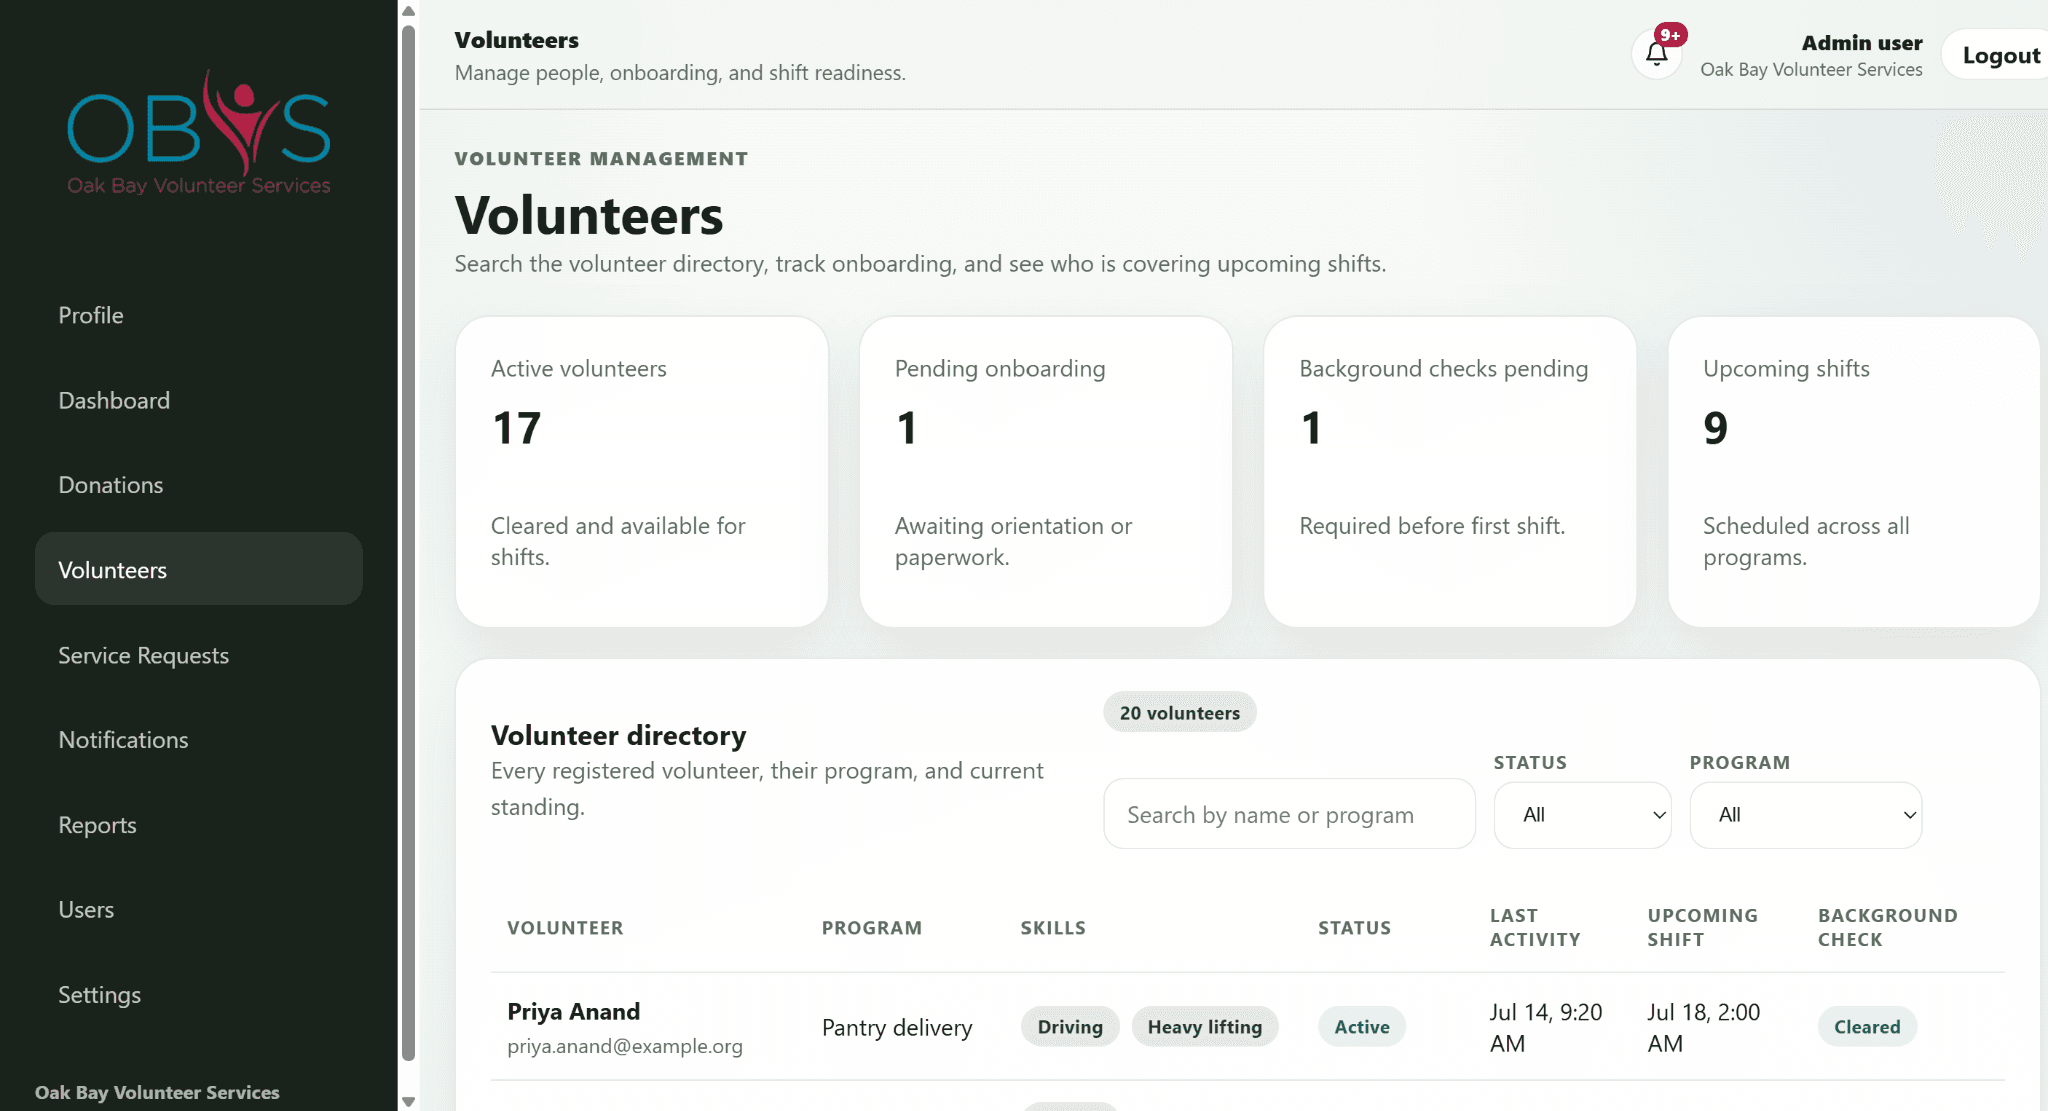Click the BACKGROUND CHECK column header

click(x=1887, y=928)
